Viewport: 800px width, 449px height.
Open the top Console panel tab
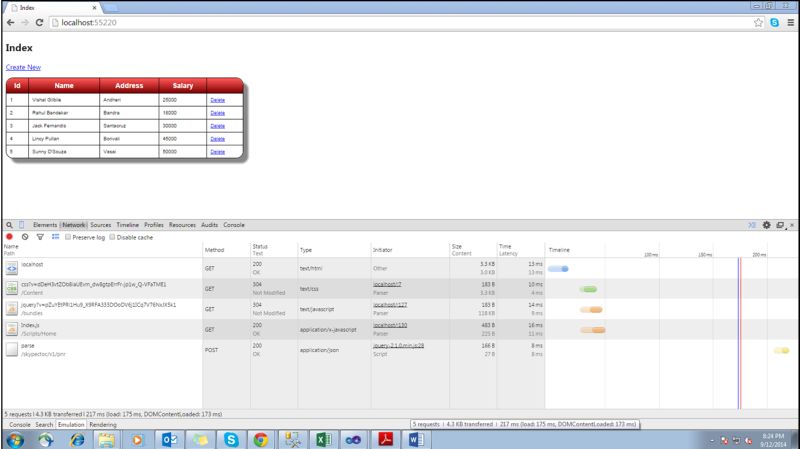click(234, 225)
